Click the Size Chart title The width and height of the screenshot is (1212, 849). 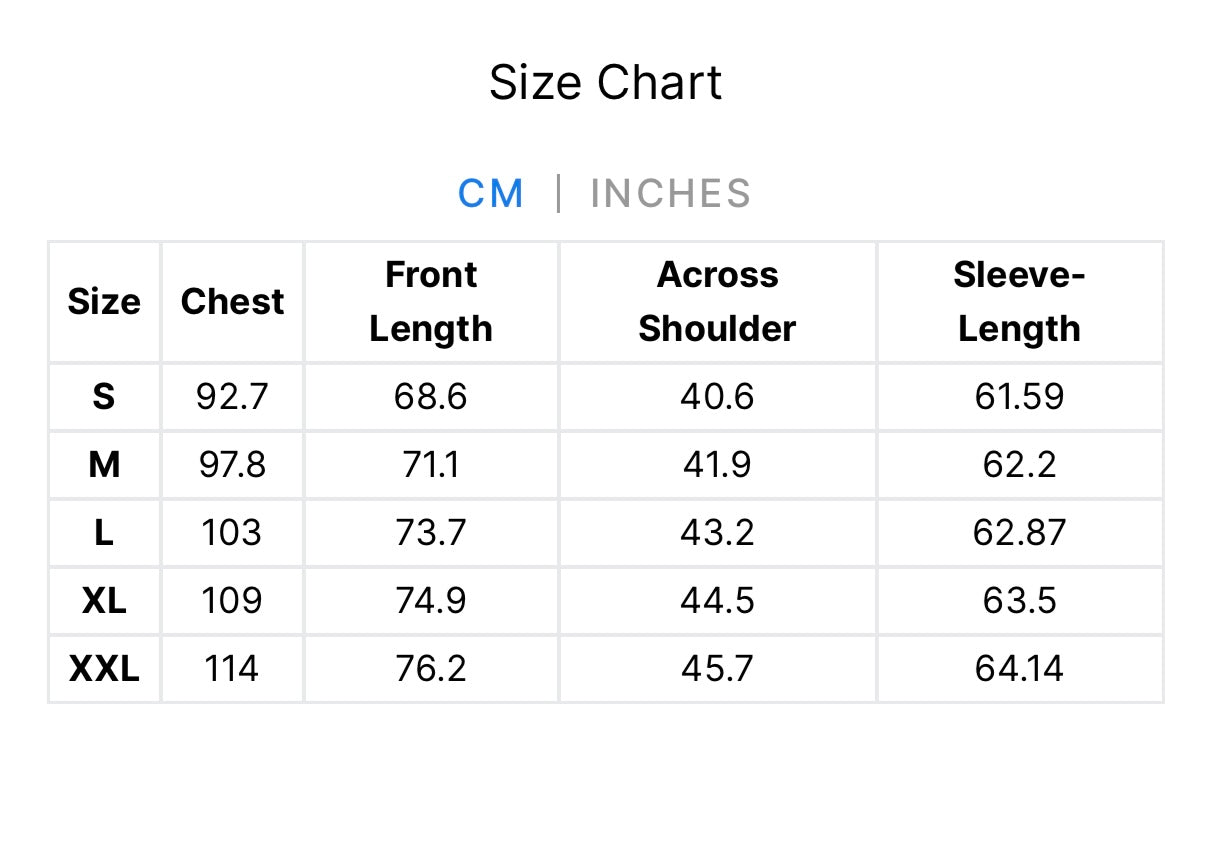pyautogui.click(x=605, y=82)
